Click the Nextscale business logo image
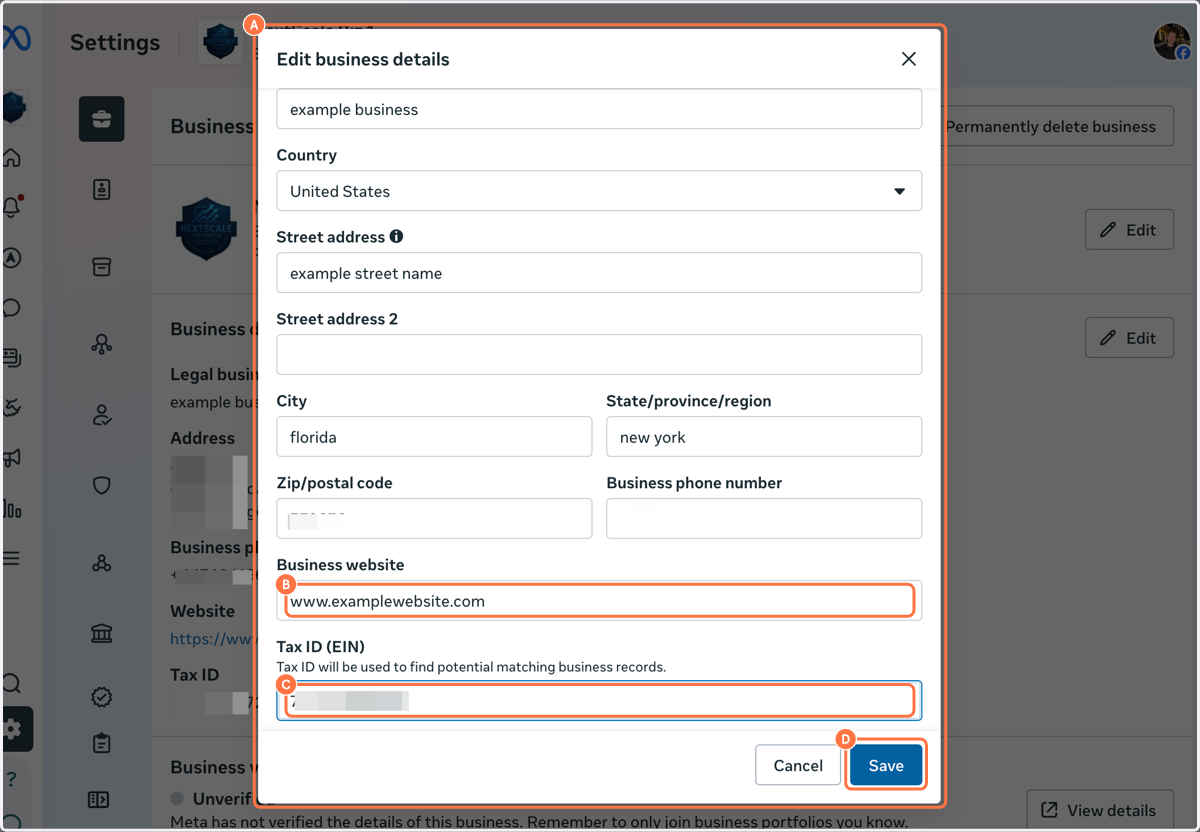Viewport: 1200px width, 832px height. point(206,229)
